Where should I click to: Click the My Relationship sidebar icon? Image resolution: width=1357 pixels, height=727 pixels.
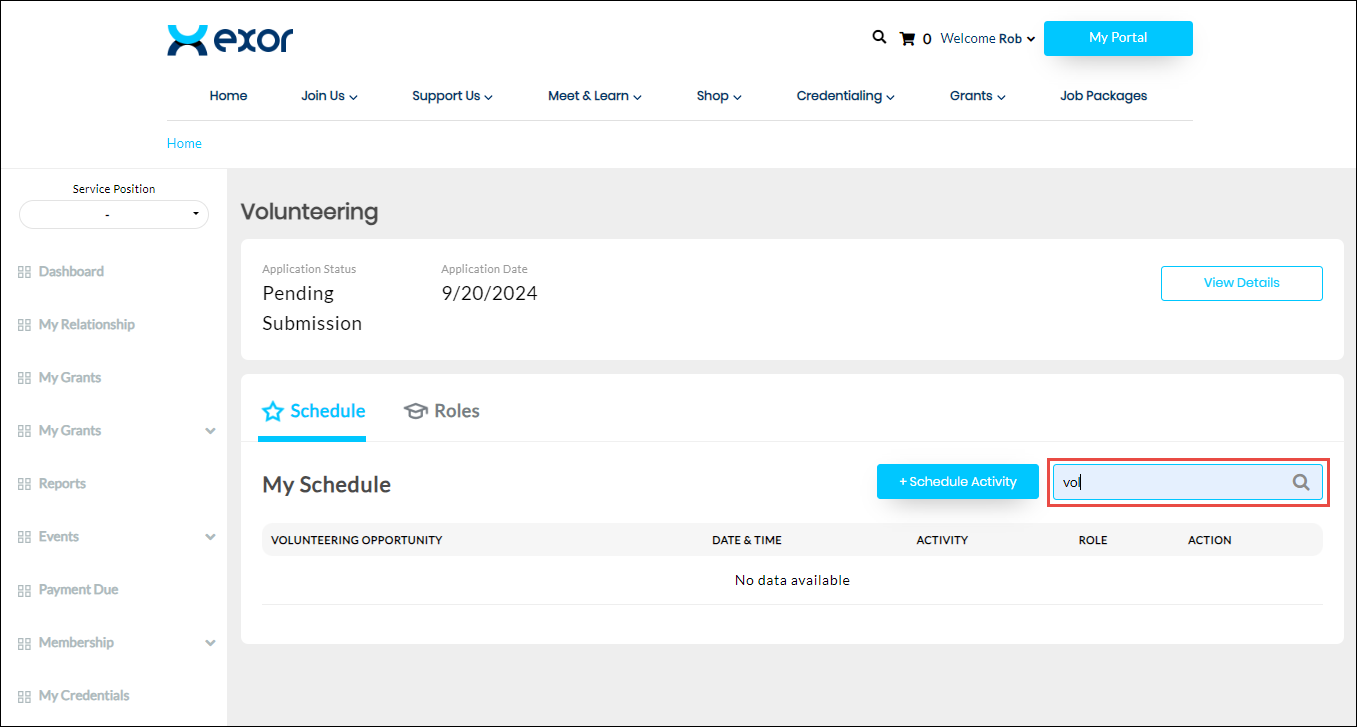pyautogui.click(x=24, y=325)
